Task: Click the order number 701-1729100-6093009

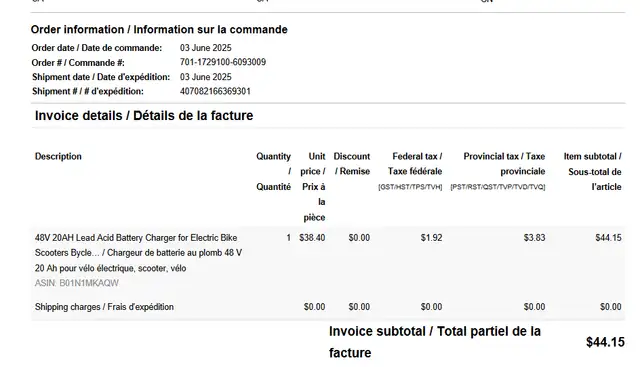Action: (x=223, y=62)
